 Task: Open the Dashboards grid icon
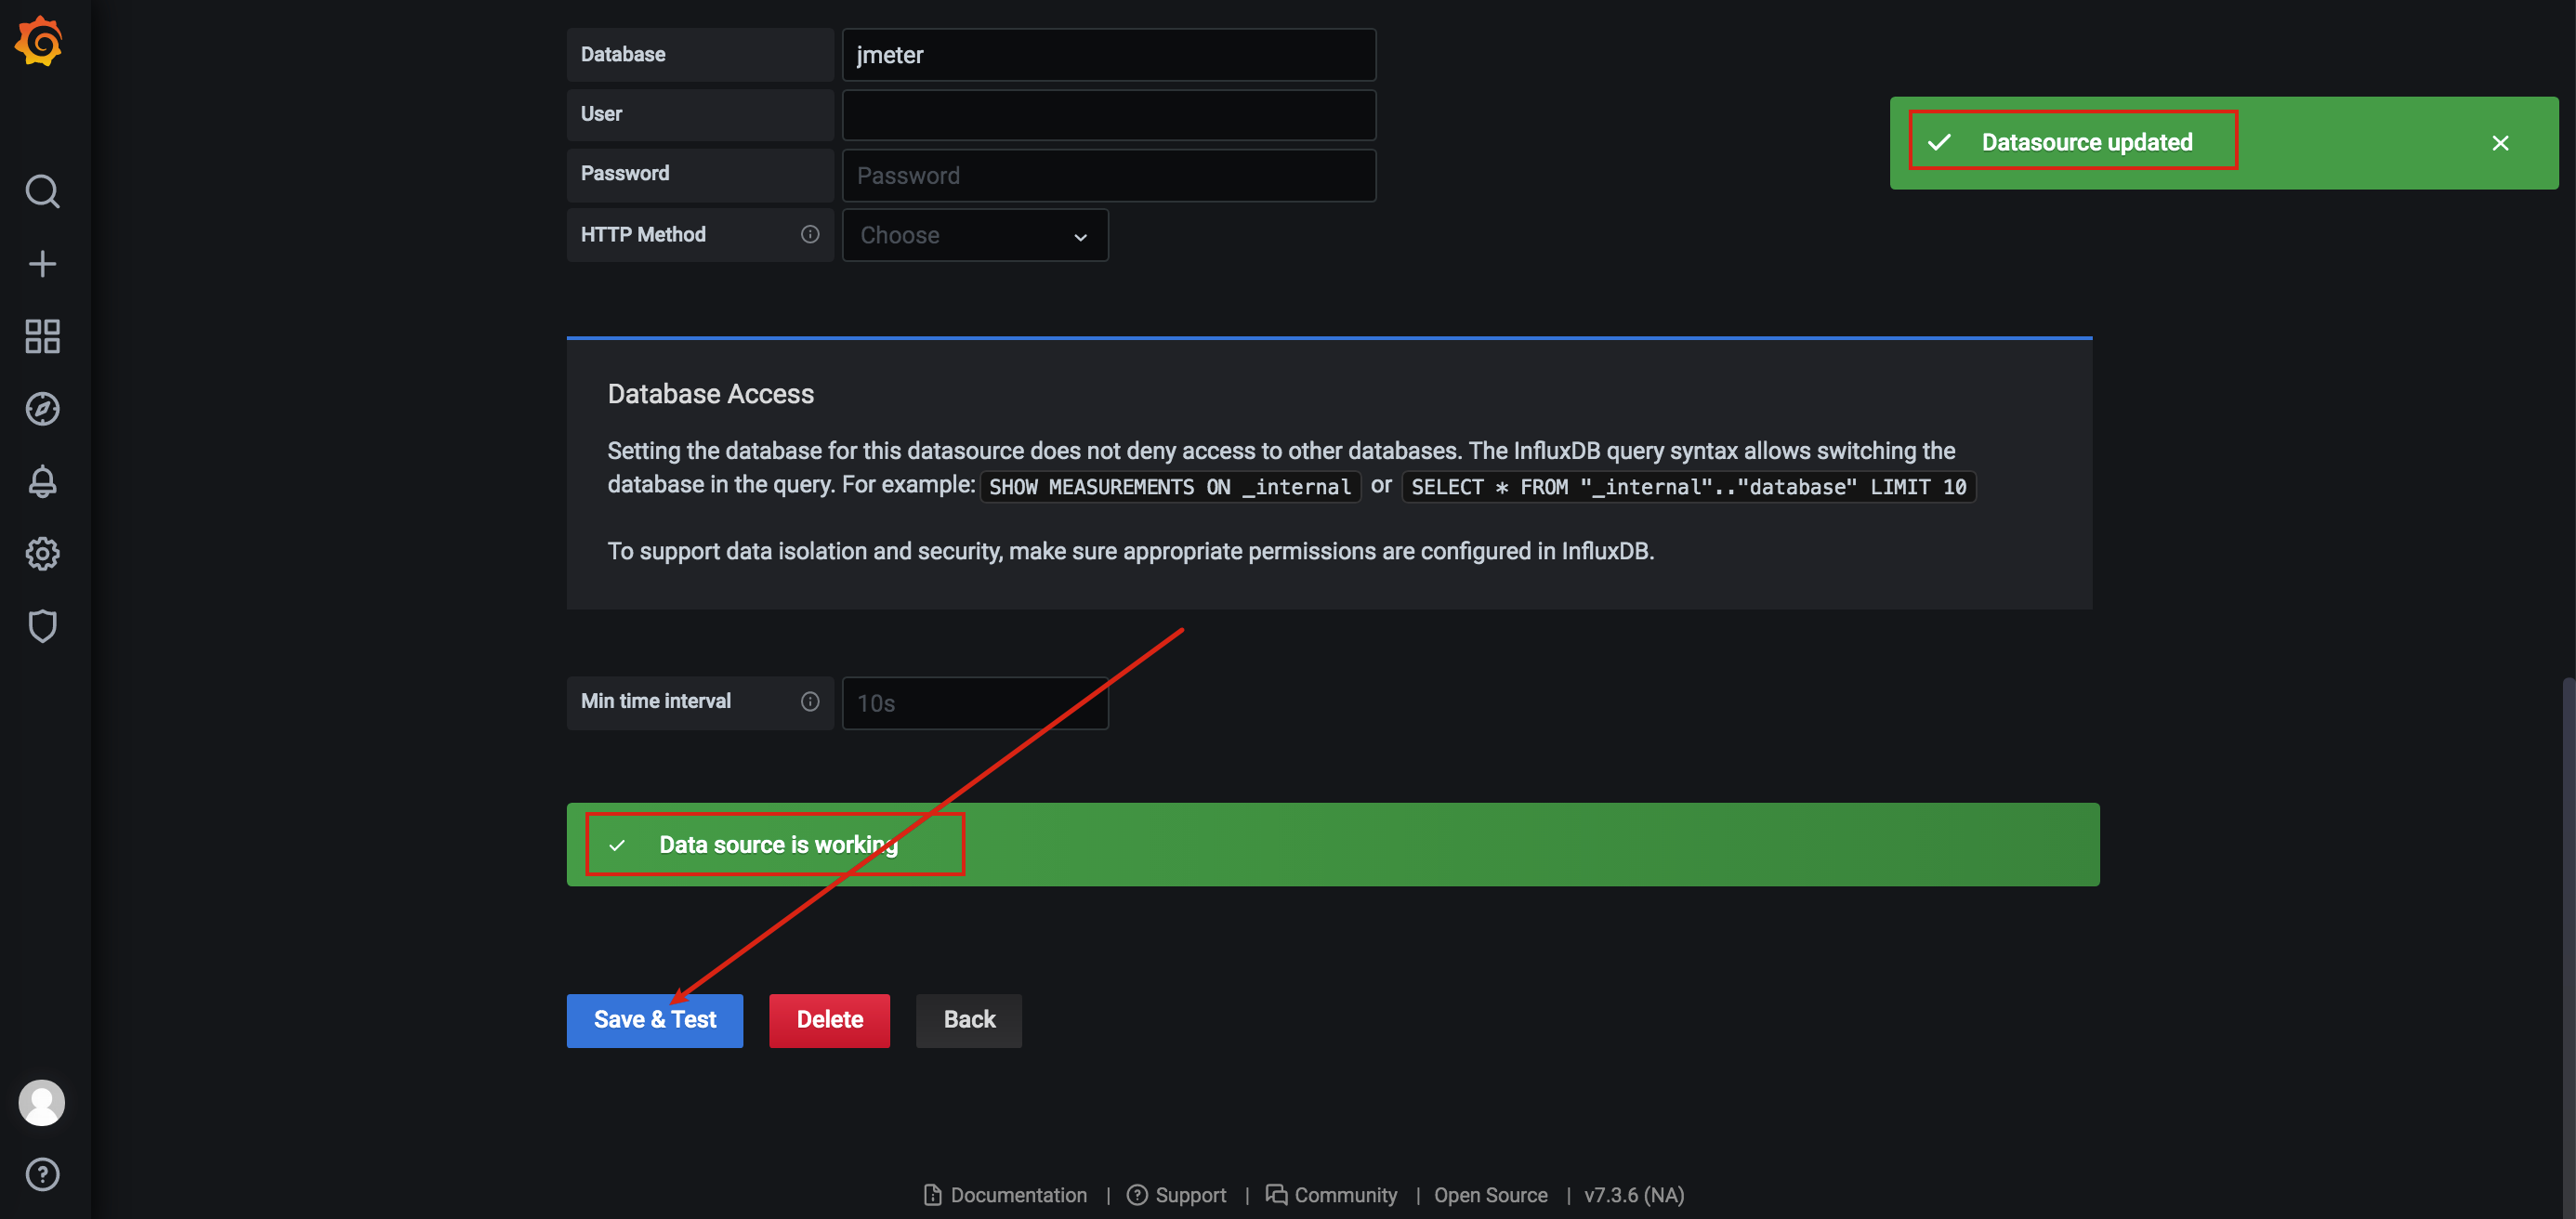(42, 336)
